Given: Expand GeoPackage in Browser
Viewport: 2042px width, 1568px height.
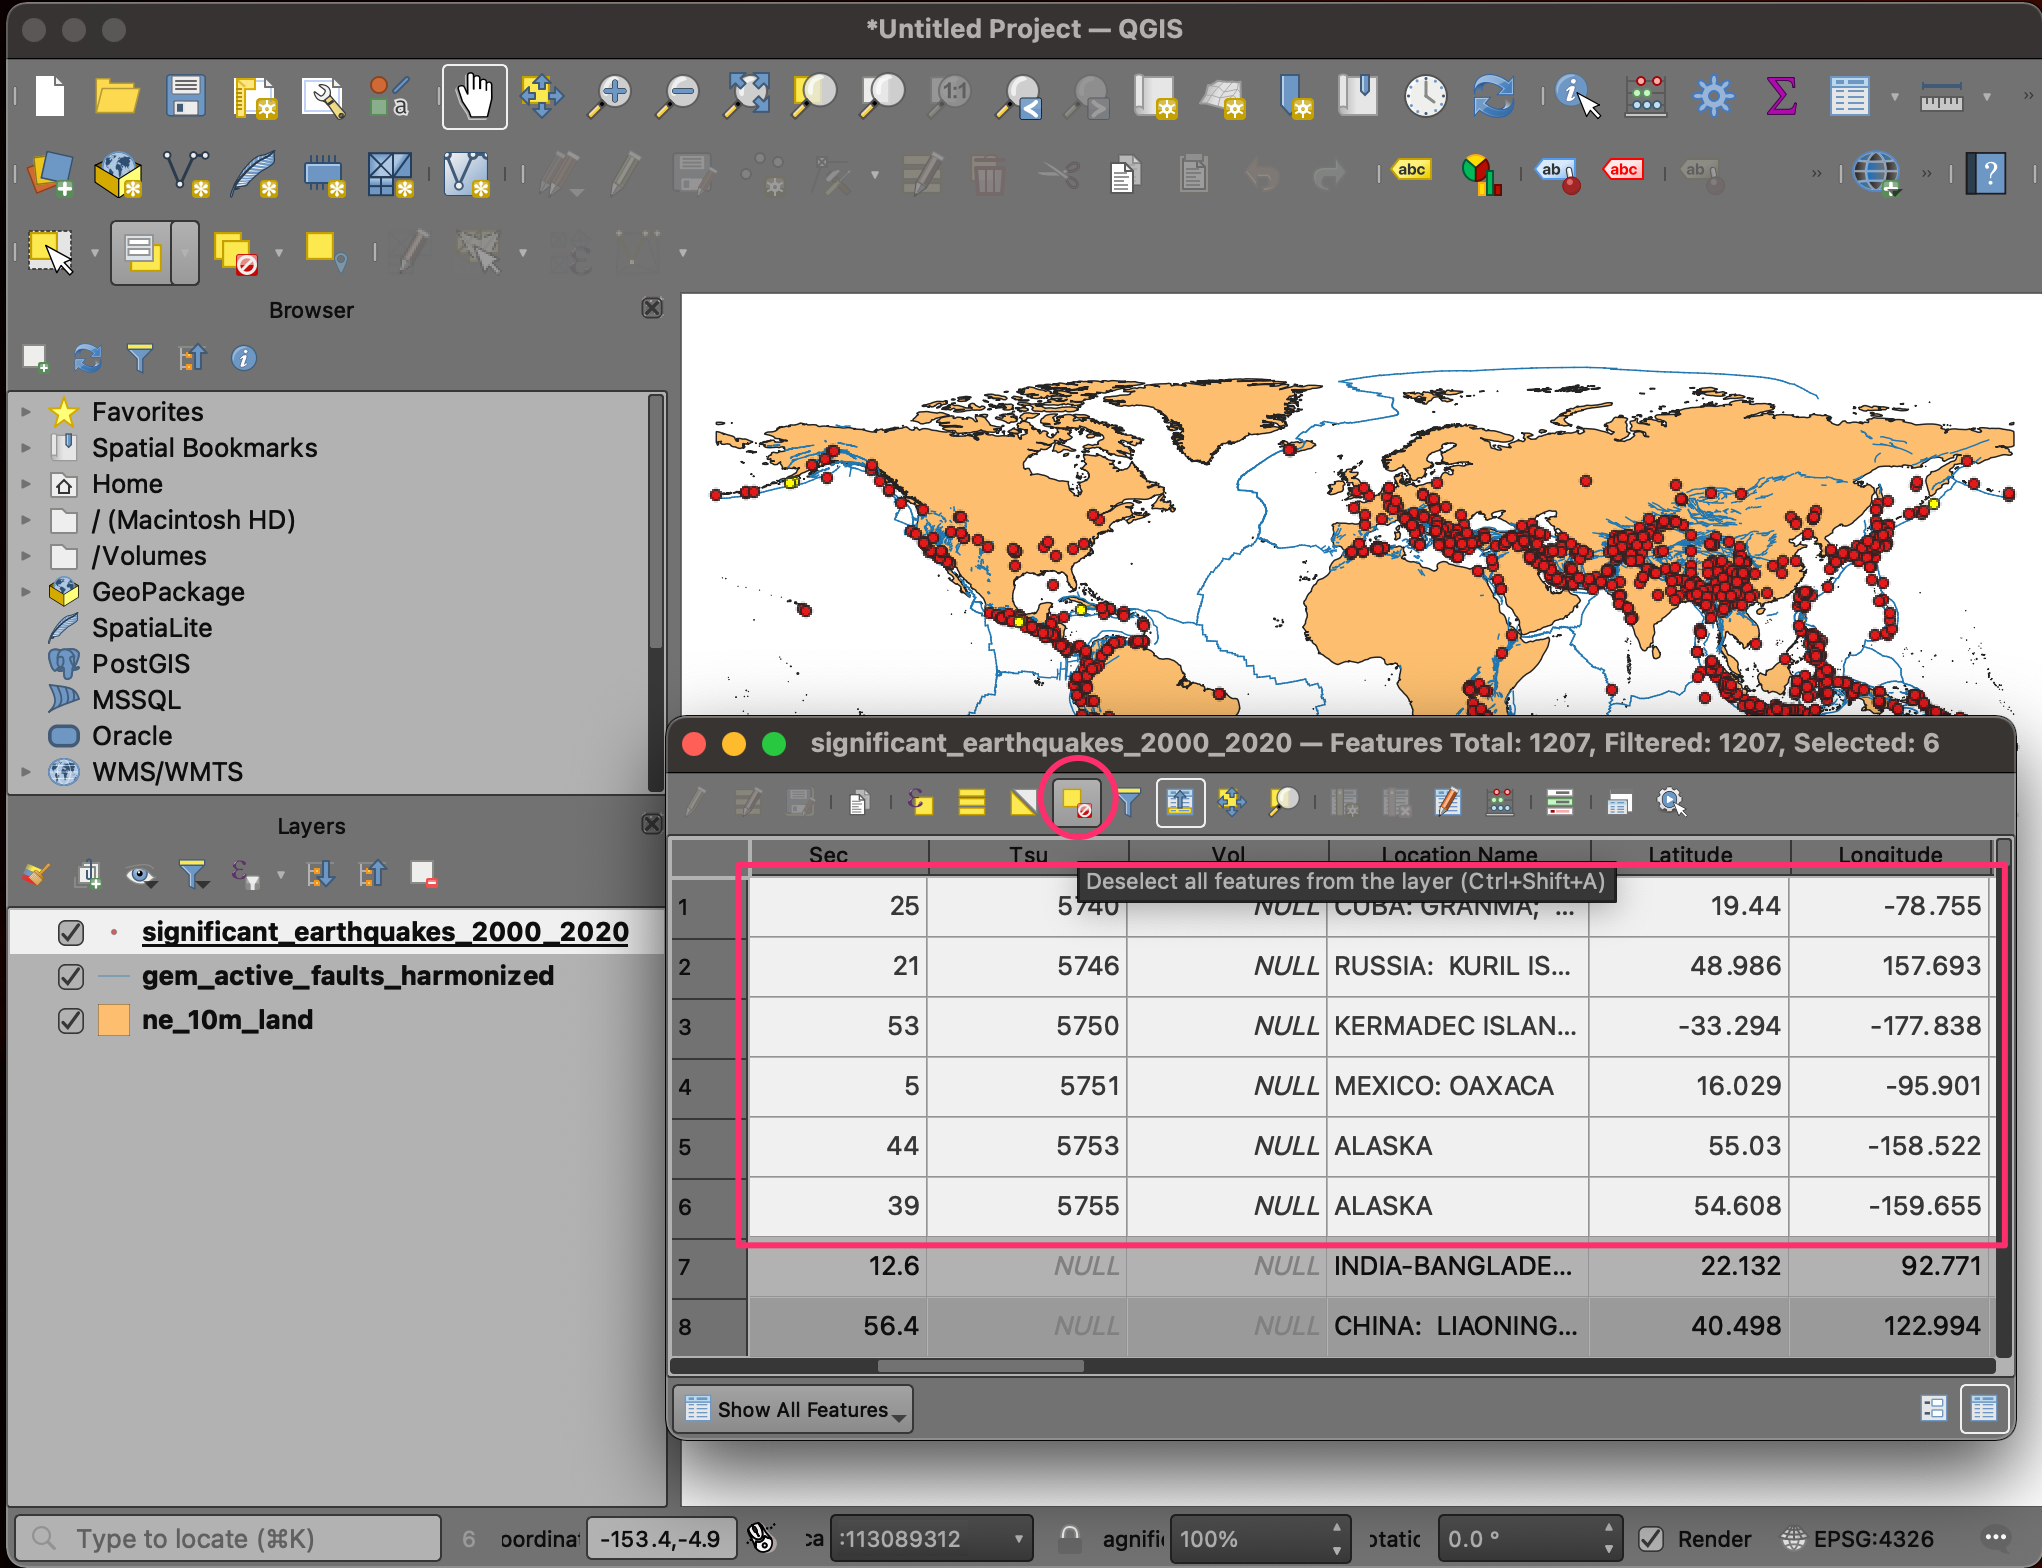Looking at the screenshot, I should (x=26, y=591).
